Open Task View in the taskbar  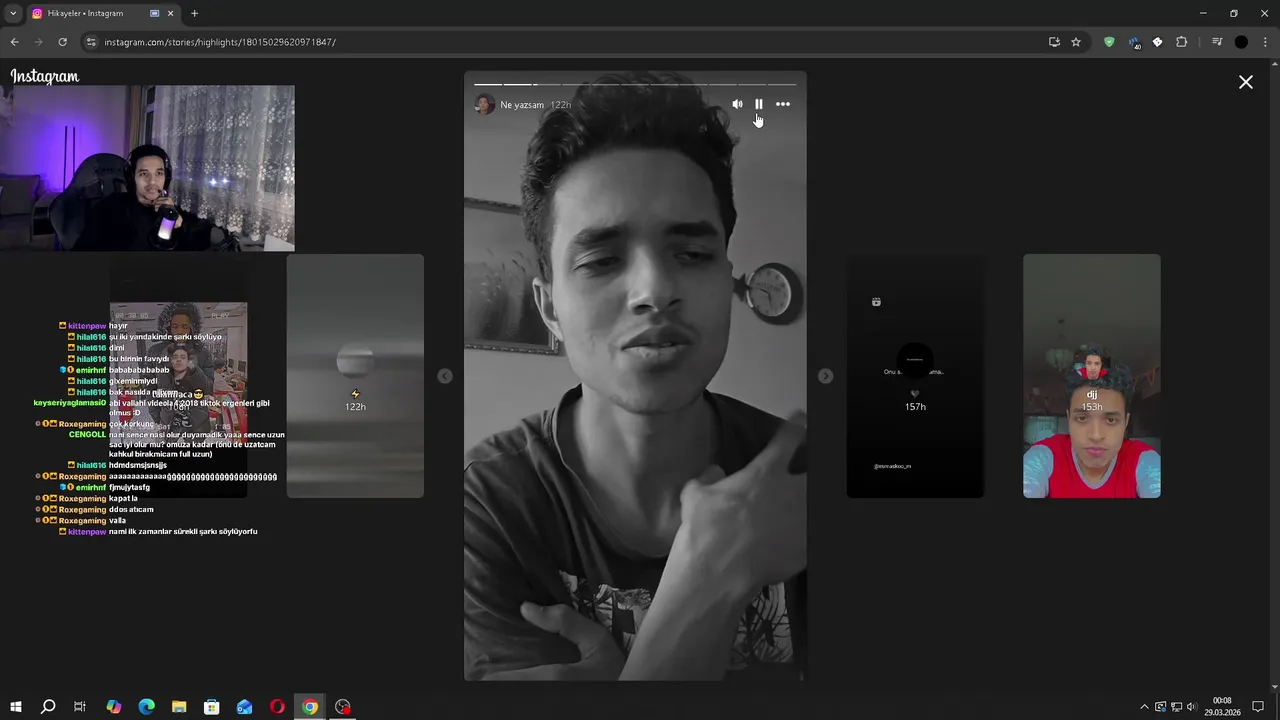tap(80, 707)
